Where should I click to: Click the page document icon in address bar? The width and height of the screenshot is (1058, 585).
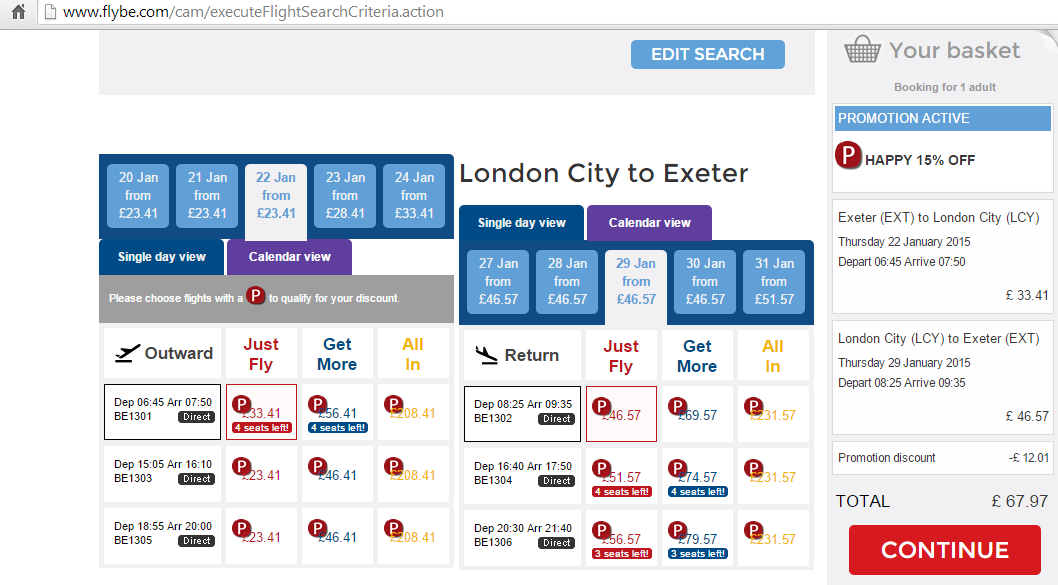coord(49,11)
